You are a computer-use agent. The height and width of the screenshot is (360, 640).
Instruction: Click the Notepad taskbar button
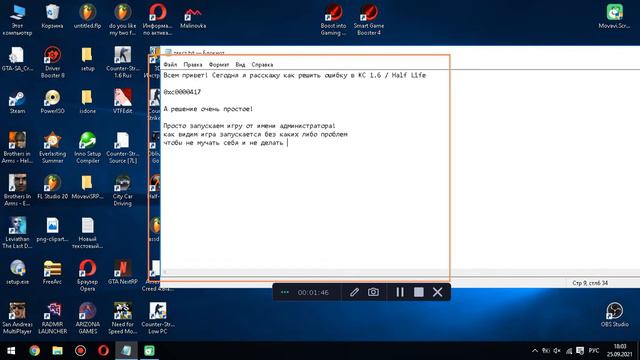[126, 351]
